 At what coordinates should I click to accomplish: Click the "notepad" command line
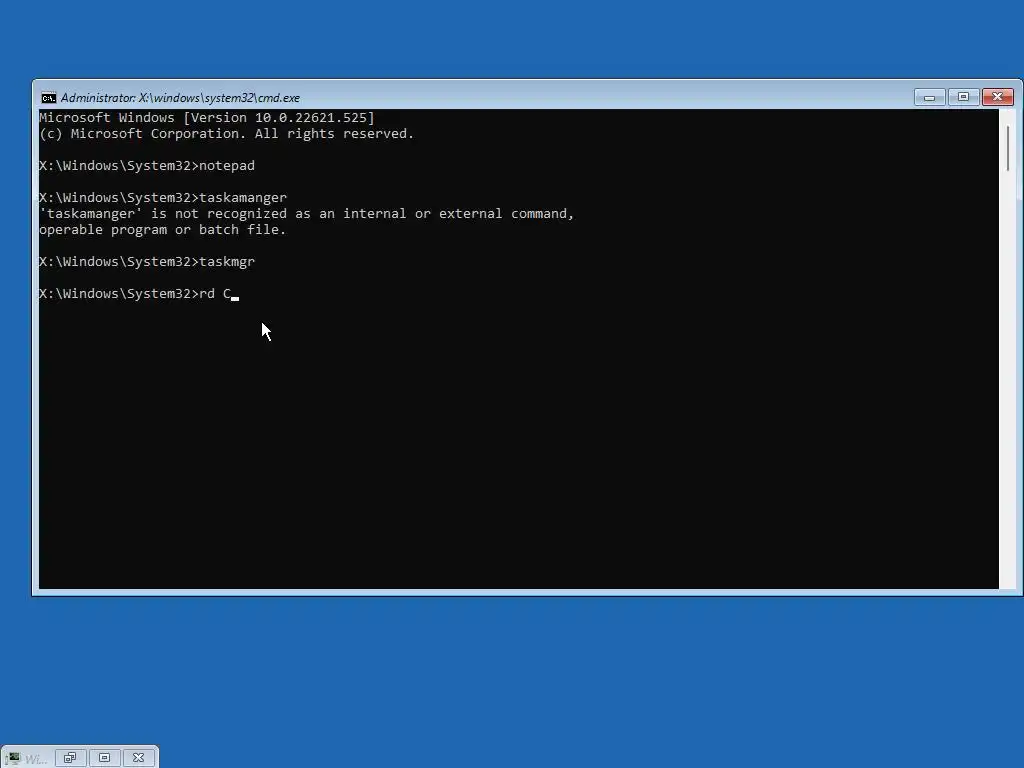[147, 166]
